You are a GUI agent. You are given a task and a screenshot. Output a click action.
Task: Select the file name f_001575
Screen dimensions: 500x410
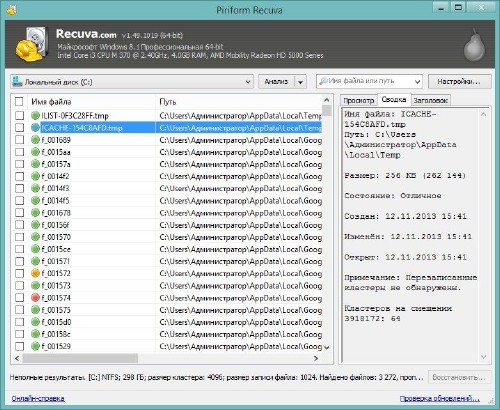coord(56,310)
